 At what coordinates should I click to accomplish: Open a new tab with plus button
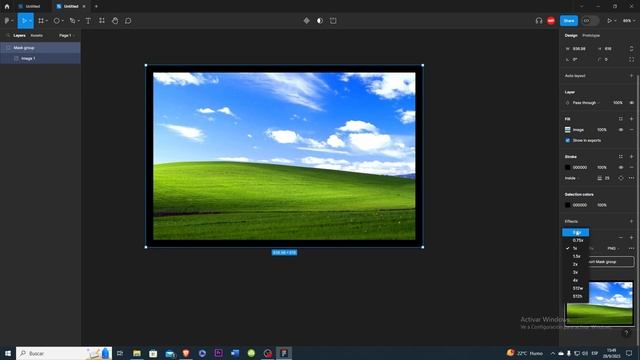coord(96,7)
